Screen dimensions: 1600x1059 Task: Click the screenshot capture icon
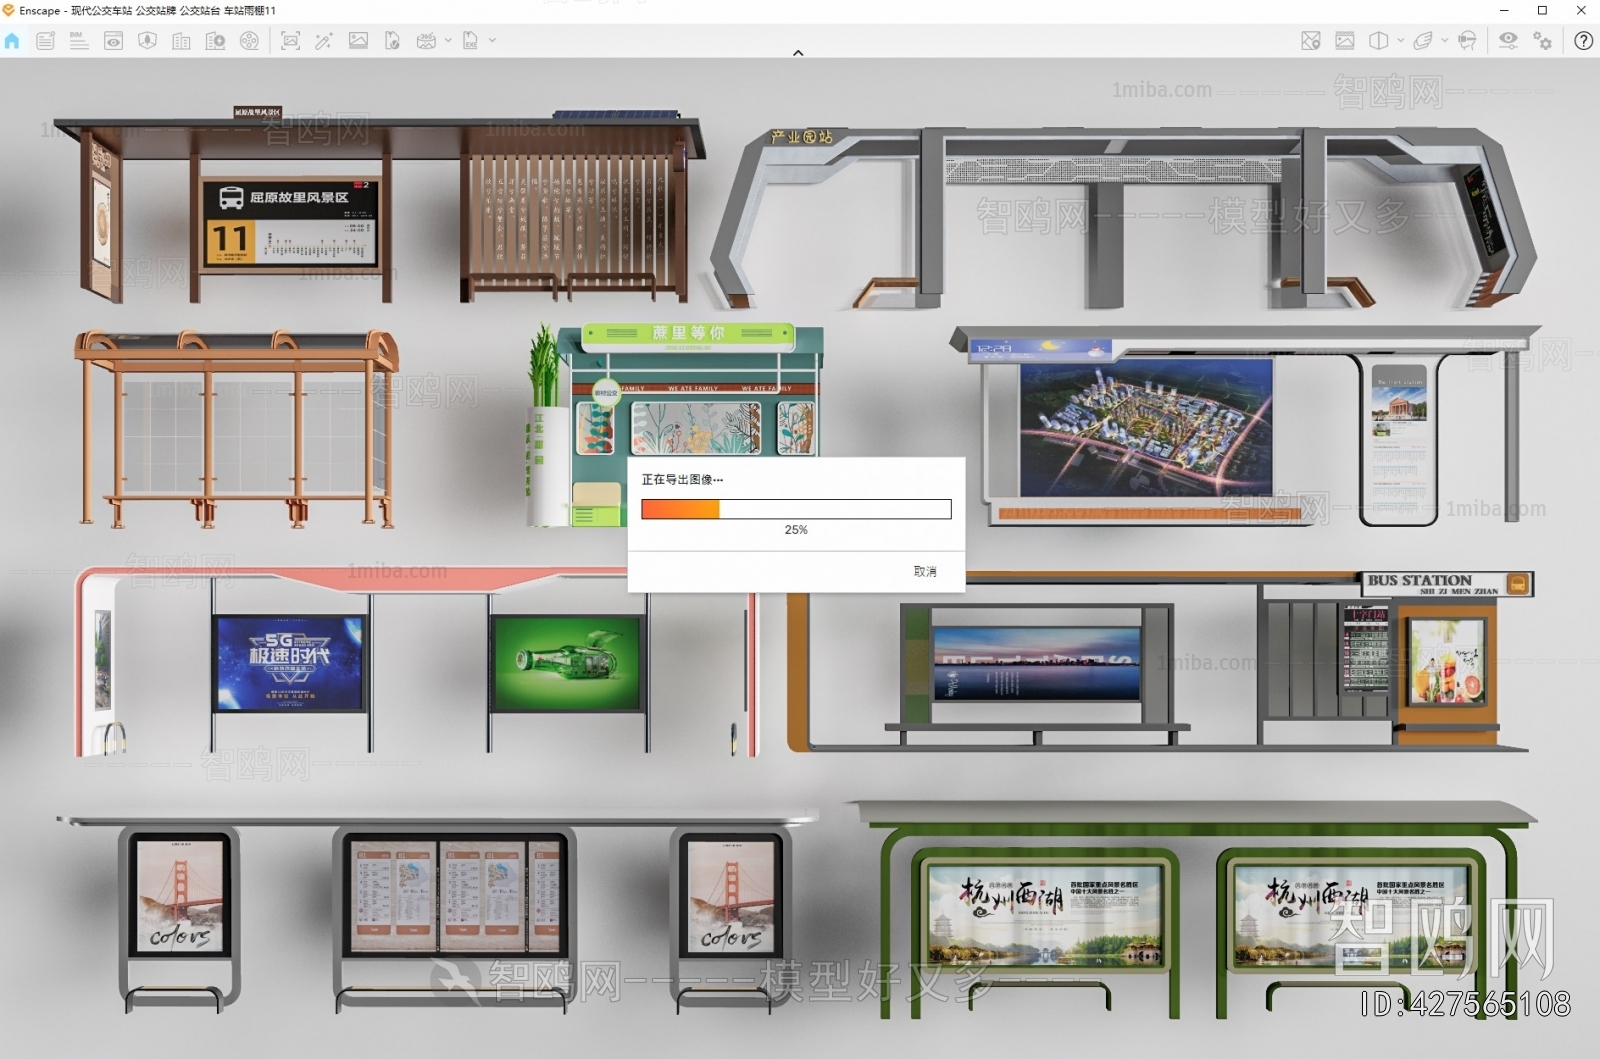click(290, 41)
